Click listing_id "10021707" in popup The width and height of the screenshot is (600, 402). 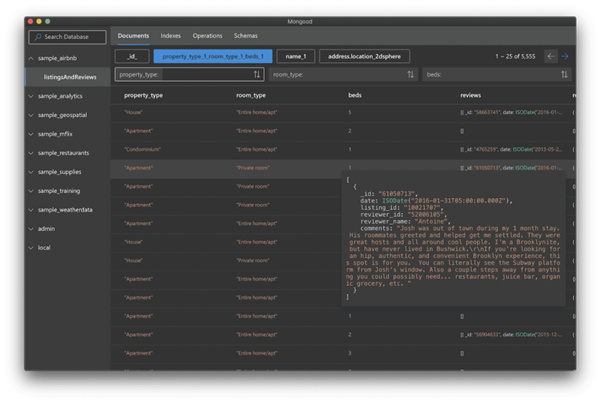pyautogui.click(x=422, y=208)
